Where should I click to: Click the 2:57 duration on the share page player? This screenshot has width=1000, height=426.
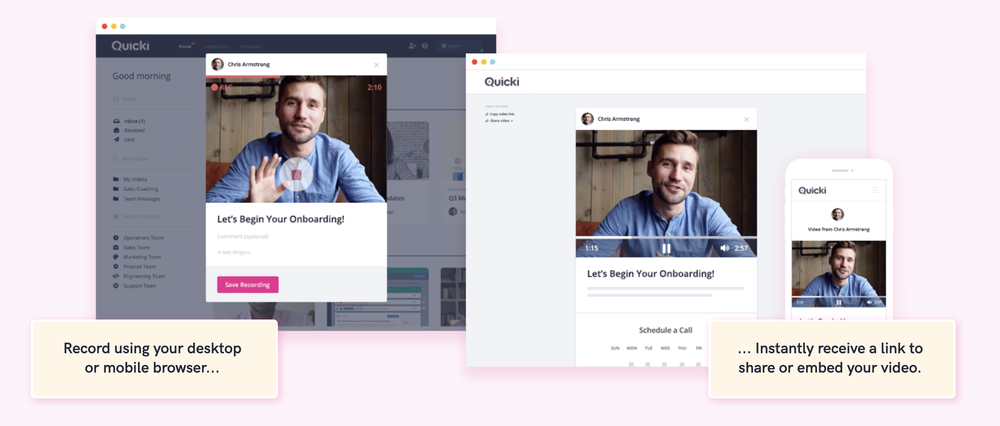pyautogui.click(x=741, y=248)
